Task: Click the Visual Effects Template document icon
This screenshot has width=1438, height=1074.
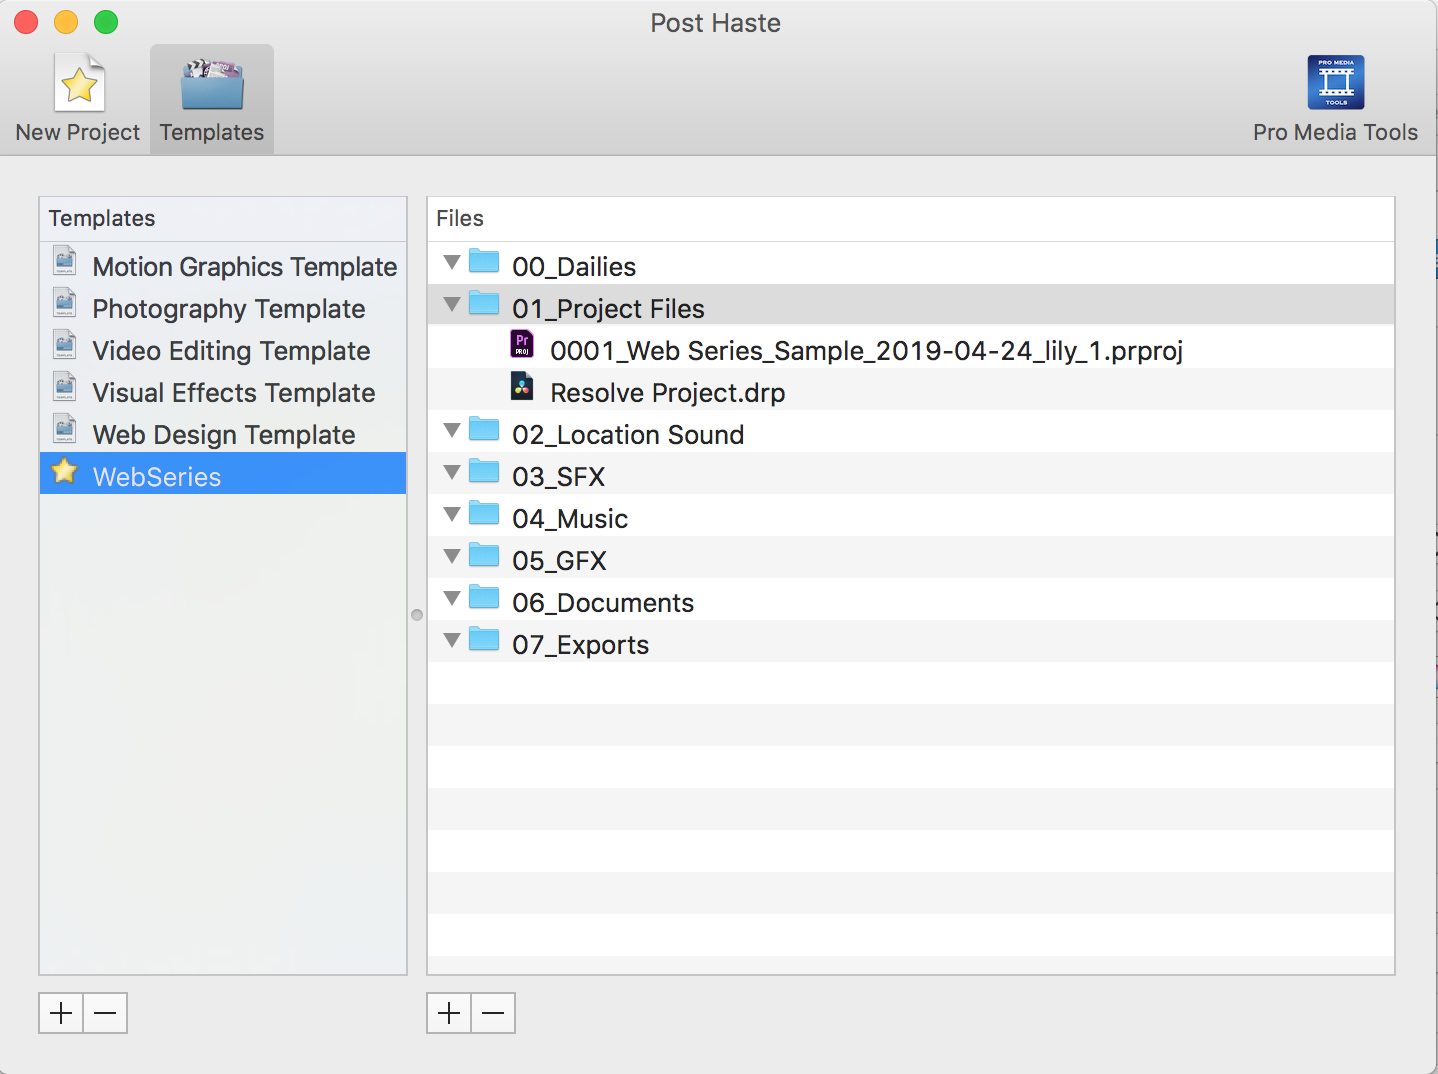Action: pos(65,387)
